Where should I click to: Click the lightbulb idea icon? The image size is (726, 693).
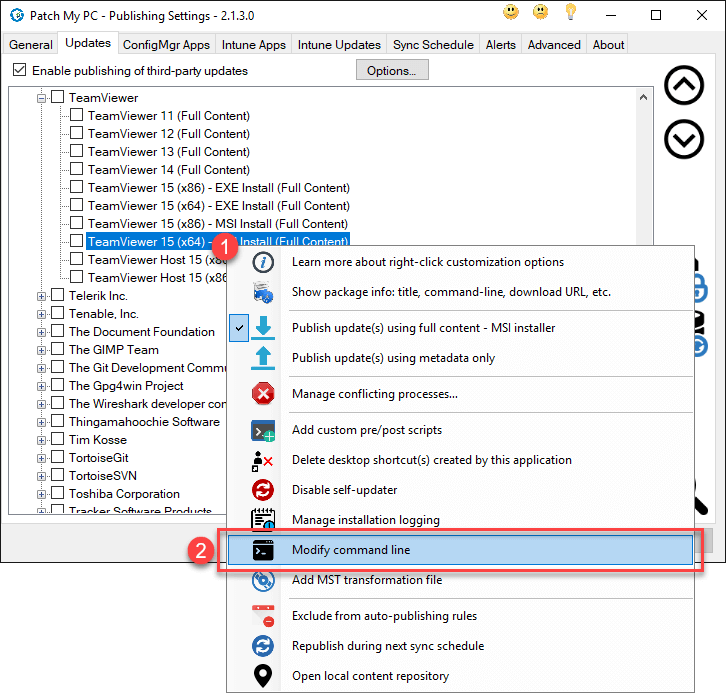[x=571, y=12]
